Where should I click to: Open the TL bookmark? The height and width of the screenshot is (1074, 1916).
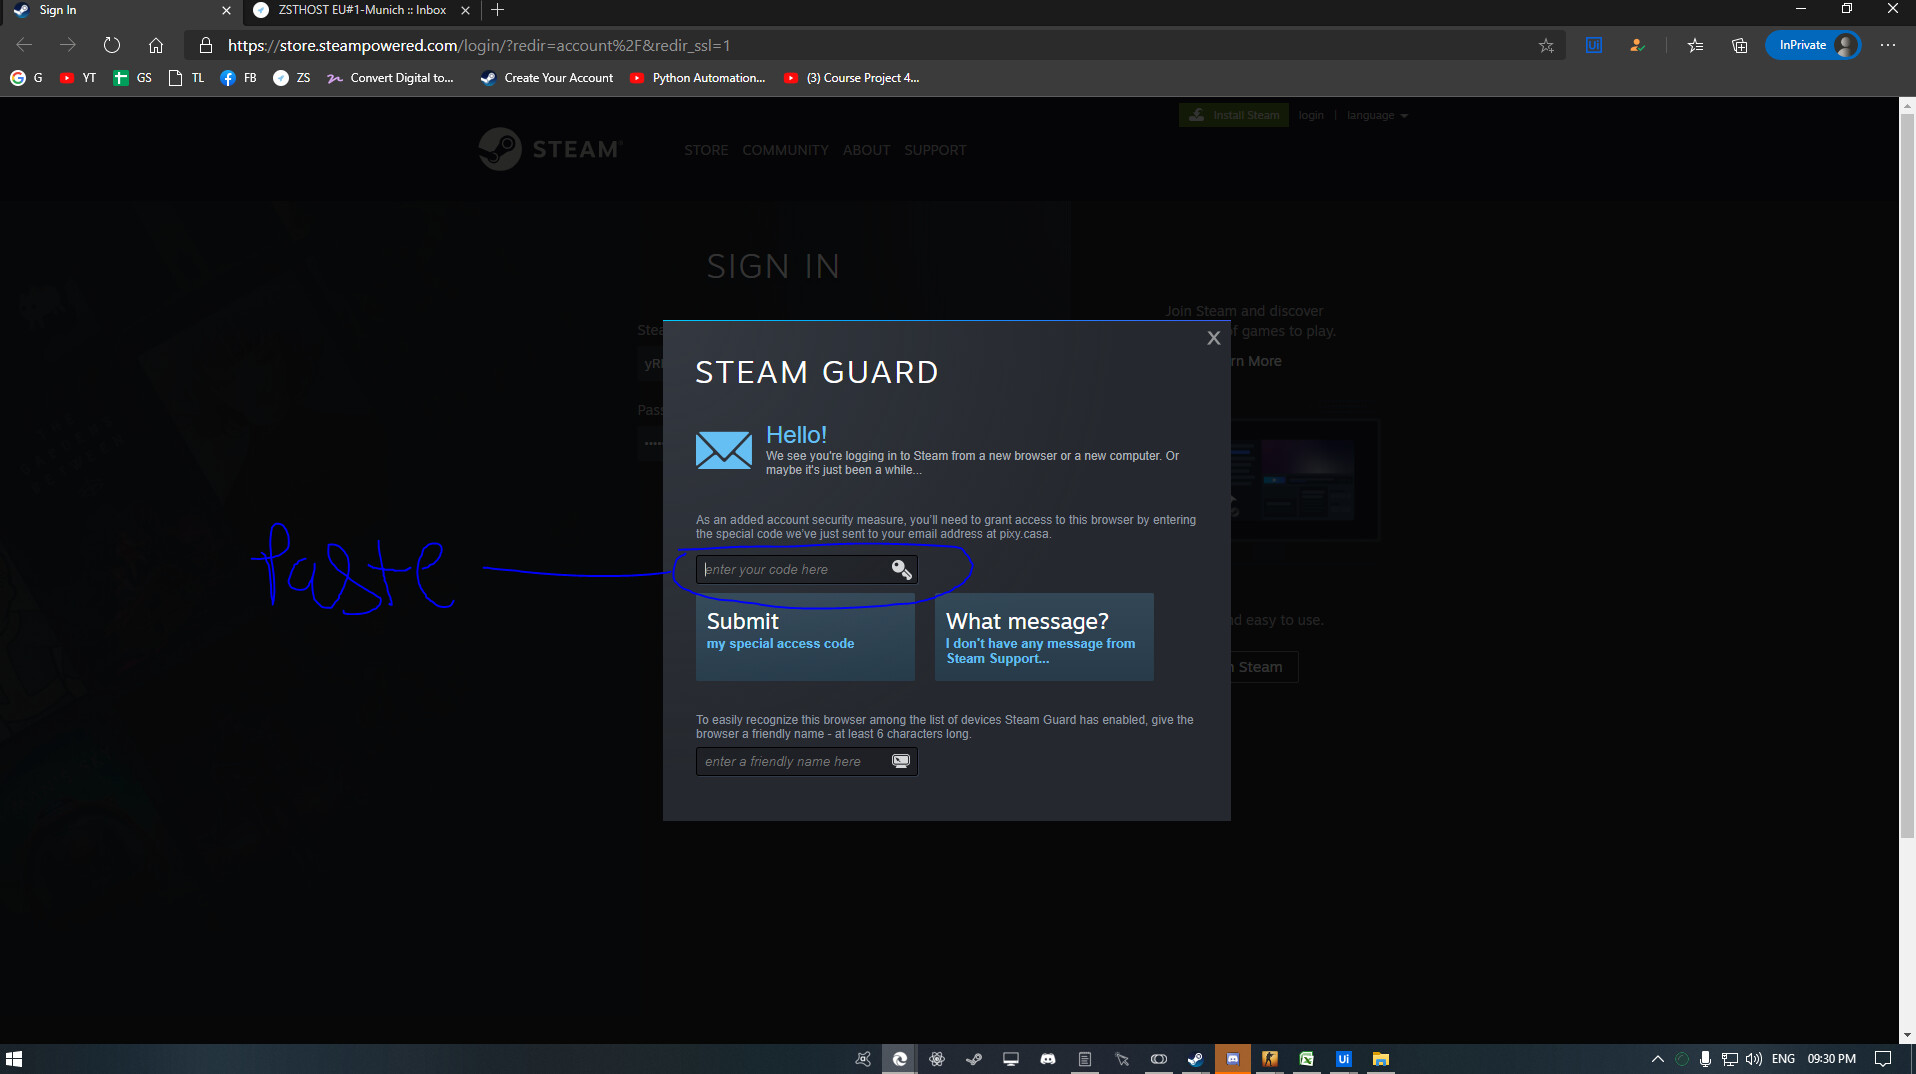tap(187, 78)
